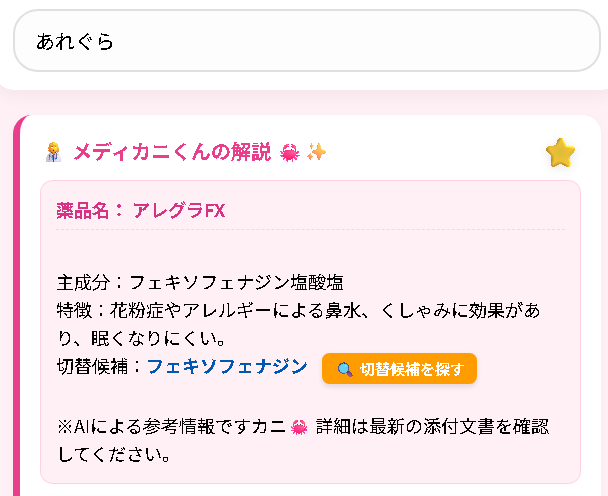Select the メディカニくんの解説 heading
This screenshot has width=608, height=496.
(172, 152)
